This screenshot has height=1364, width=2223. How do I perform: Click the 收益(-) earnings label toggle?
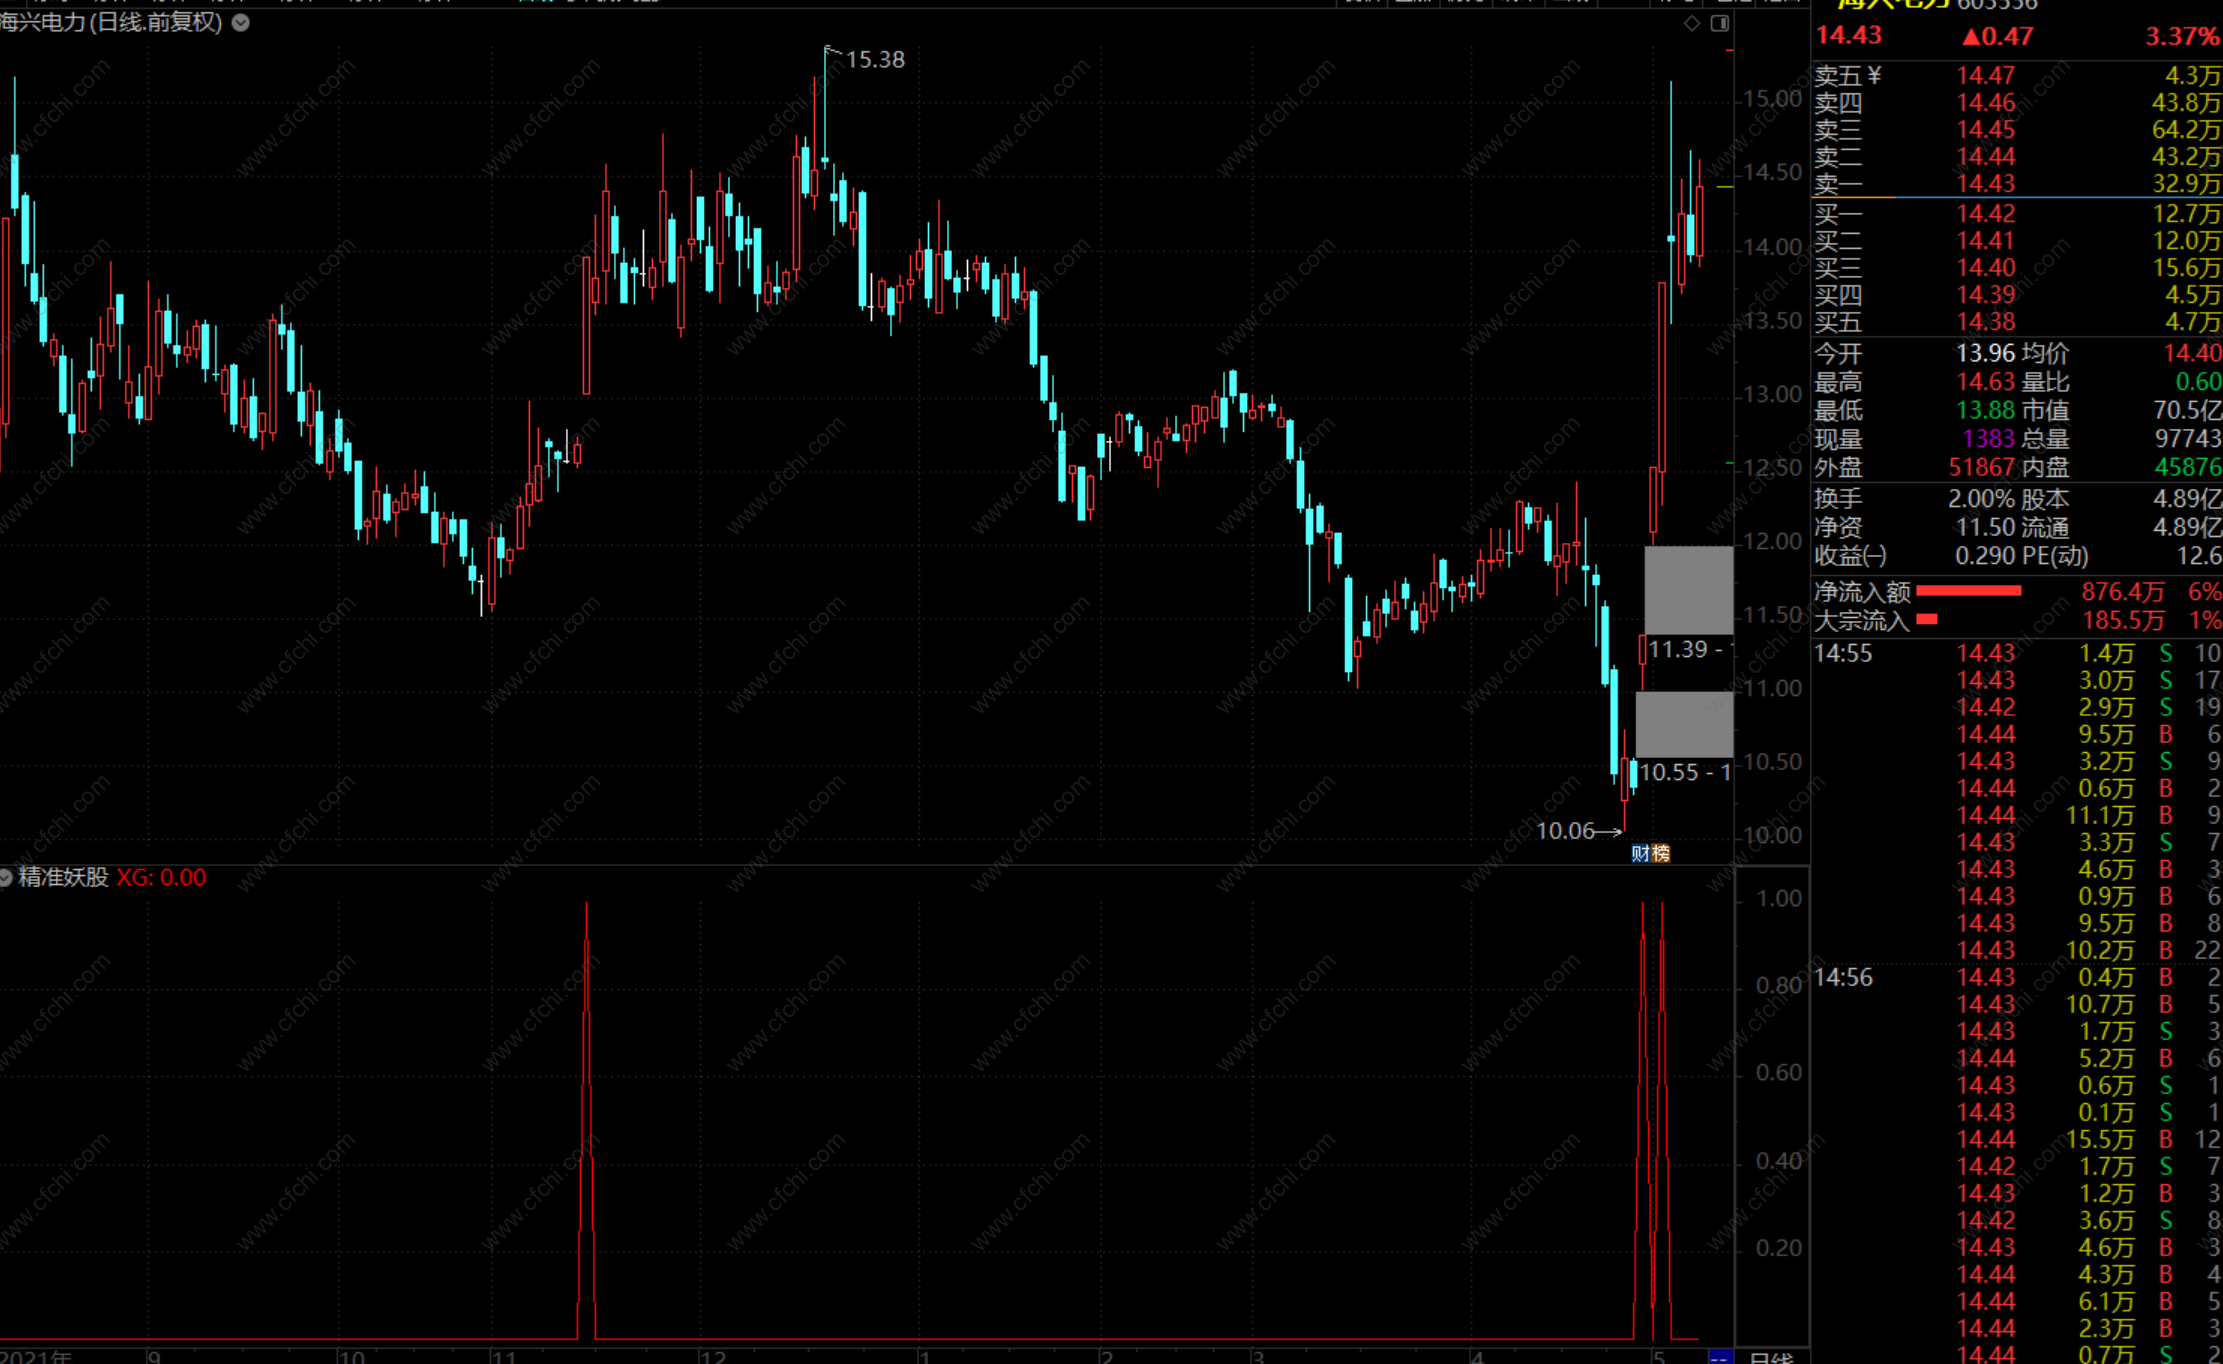(1851, 555)
